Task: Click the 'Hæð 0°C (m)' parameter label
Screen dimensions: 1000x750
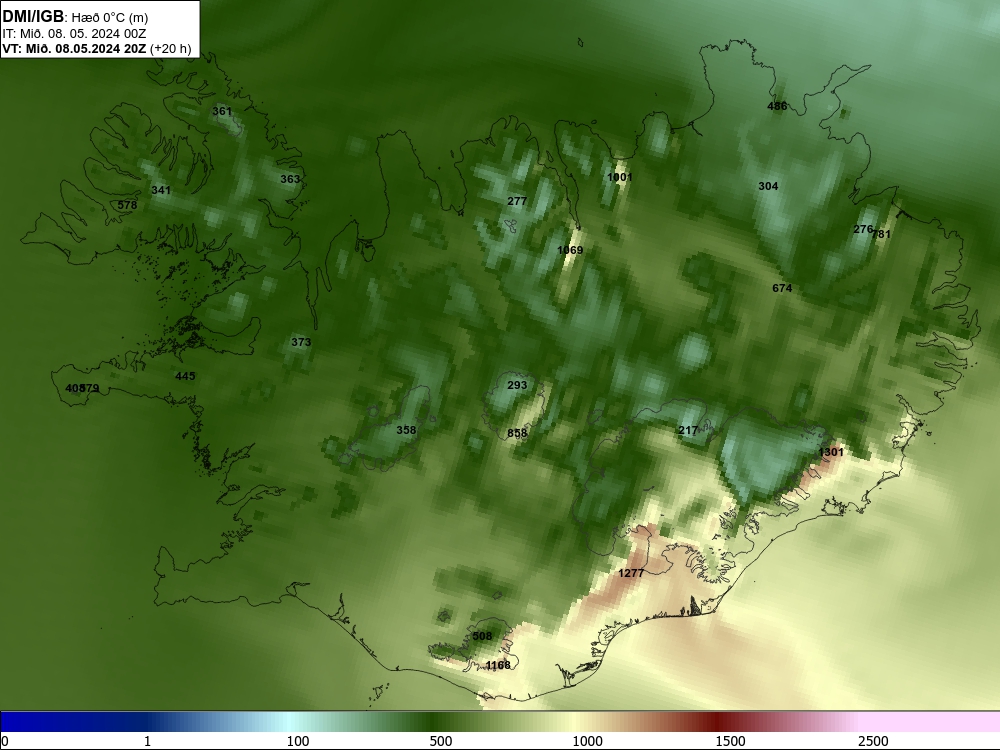Action: pyautogui.click(x=110, y=18)
